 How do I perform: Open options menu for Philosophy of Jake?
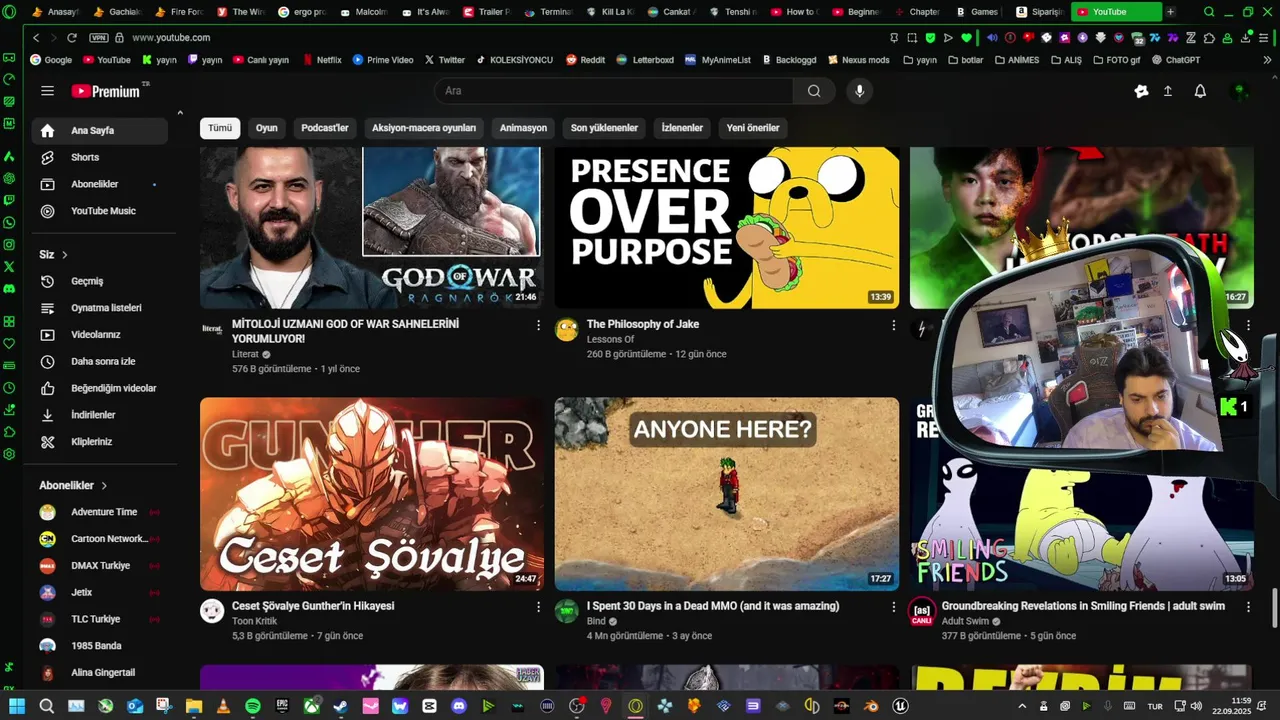893,325
